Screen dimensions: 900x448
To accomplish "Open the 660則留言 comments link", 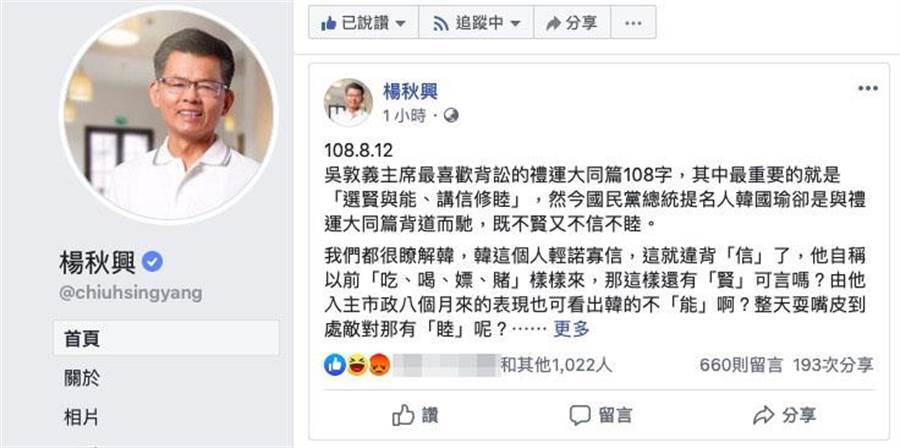I will coord(741,365).
